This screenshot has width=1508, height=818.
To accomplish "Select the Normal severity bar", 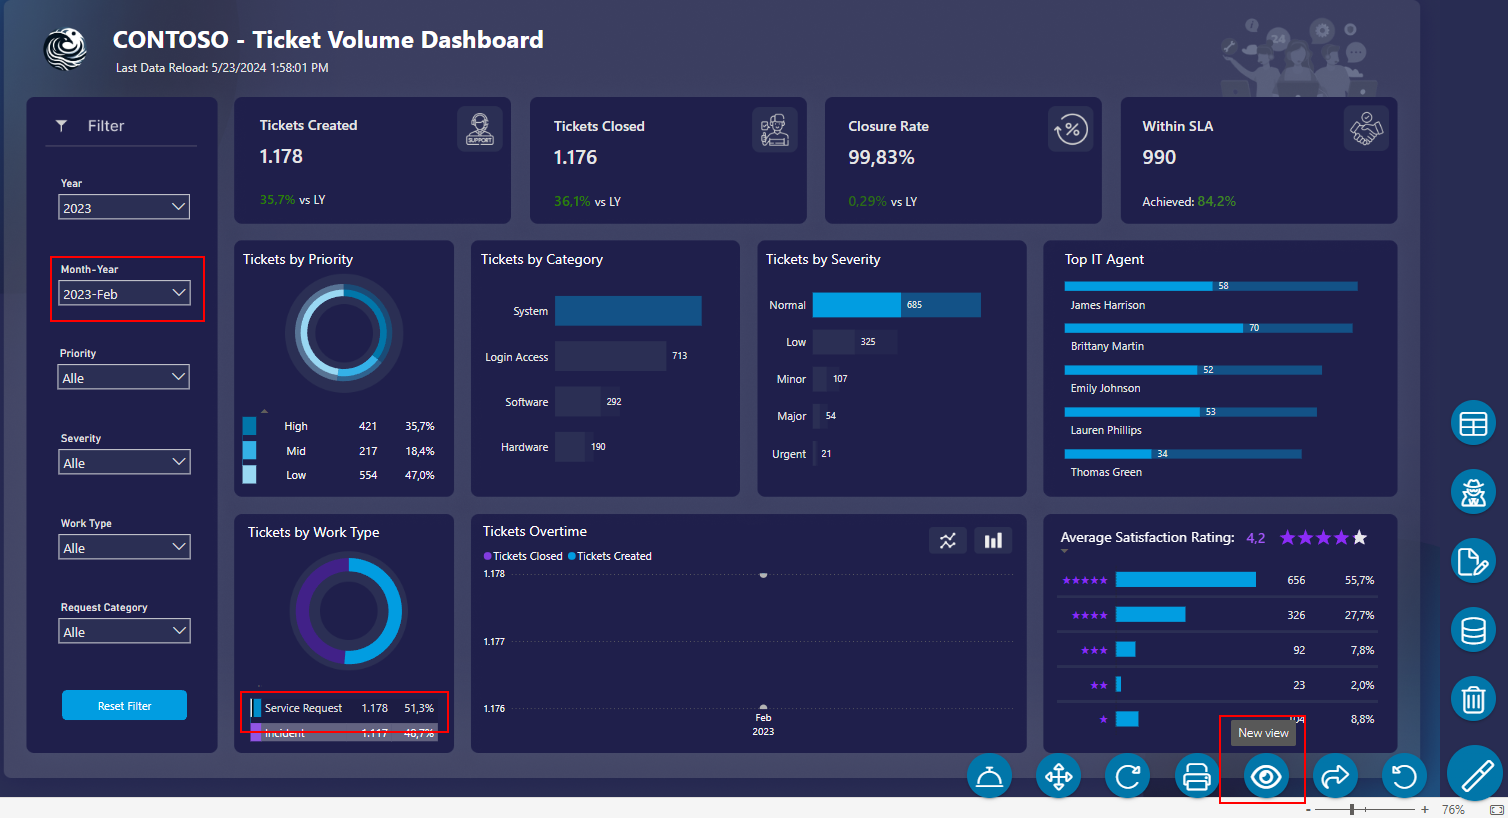I will [897, 305].
